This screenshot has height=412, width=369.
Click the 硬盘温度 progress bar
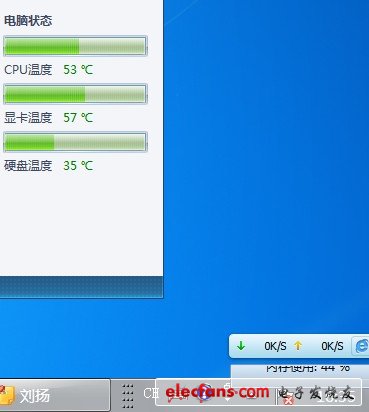click(75, 142)
